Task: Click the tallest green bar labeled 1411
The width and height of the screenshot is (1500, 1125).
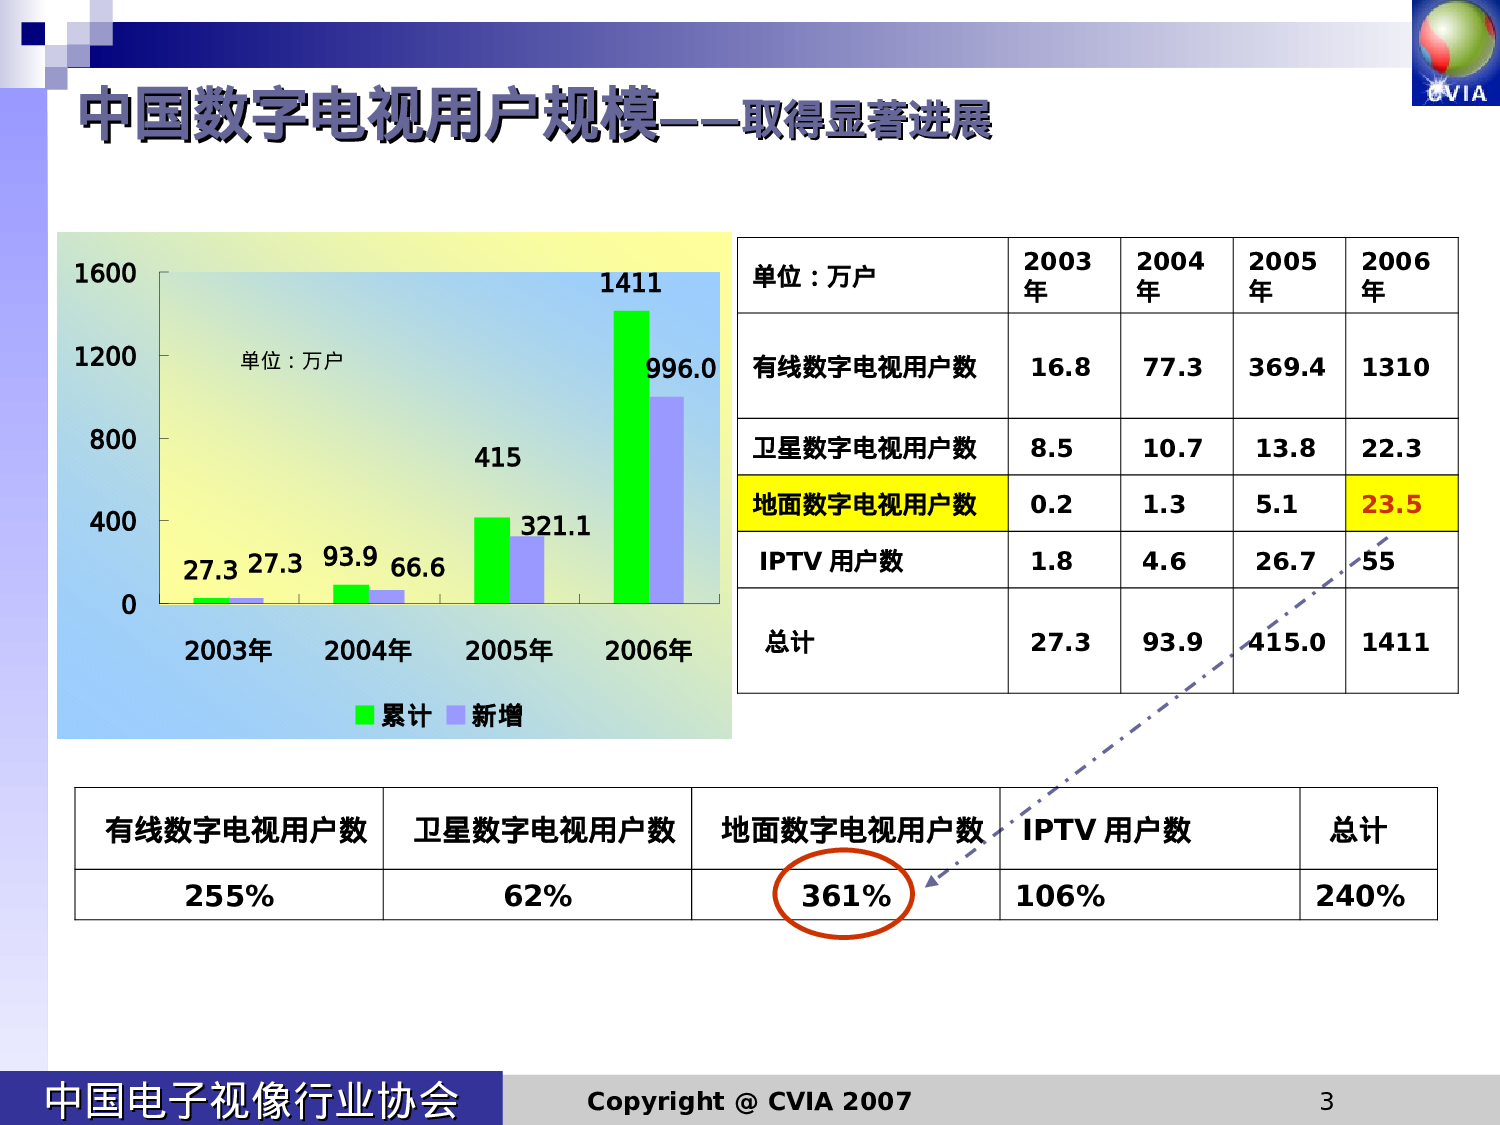Action: click(629, 450)
